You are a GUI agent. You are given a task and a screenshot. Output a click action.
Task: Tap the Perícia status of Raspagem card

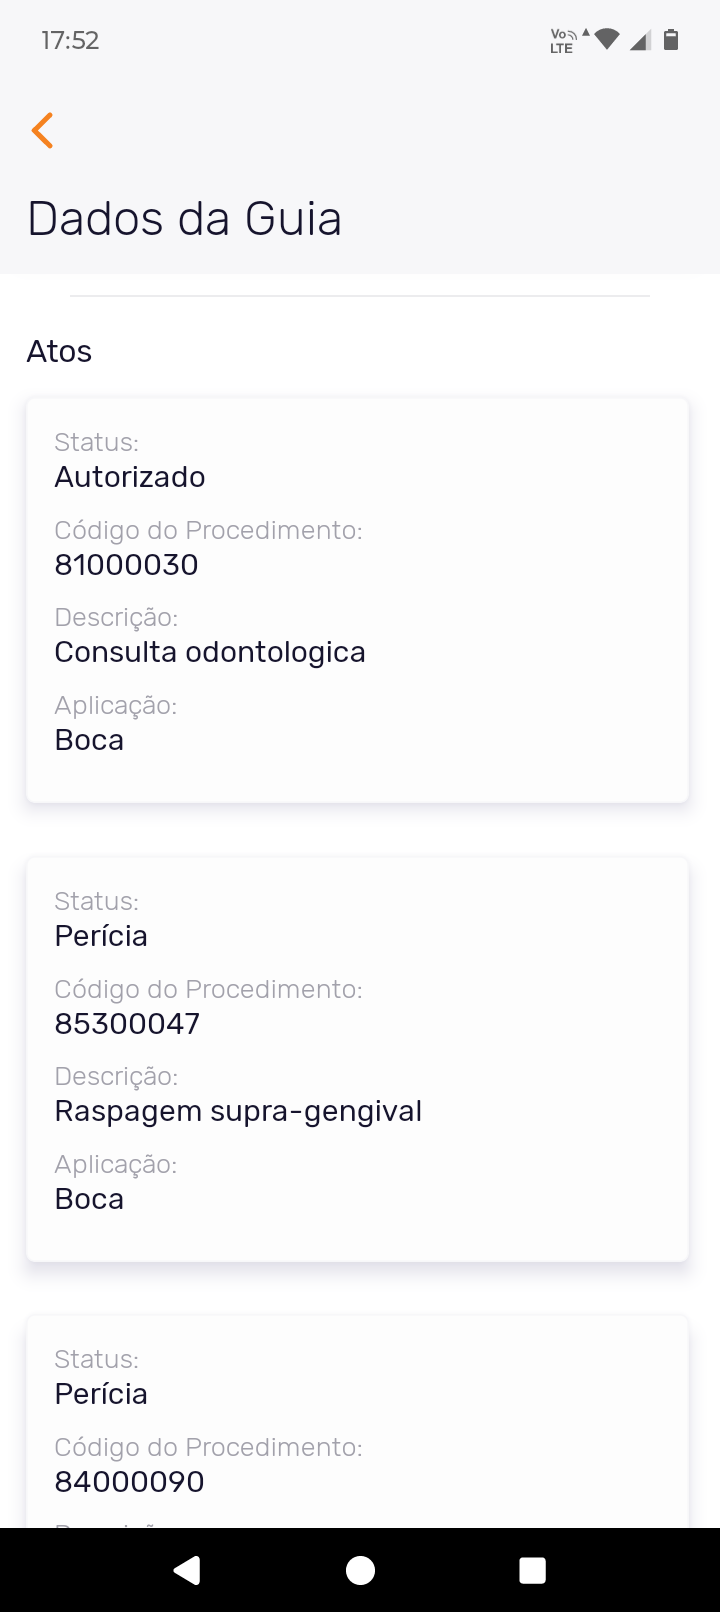click(x=101, y=936)
